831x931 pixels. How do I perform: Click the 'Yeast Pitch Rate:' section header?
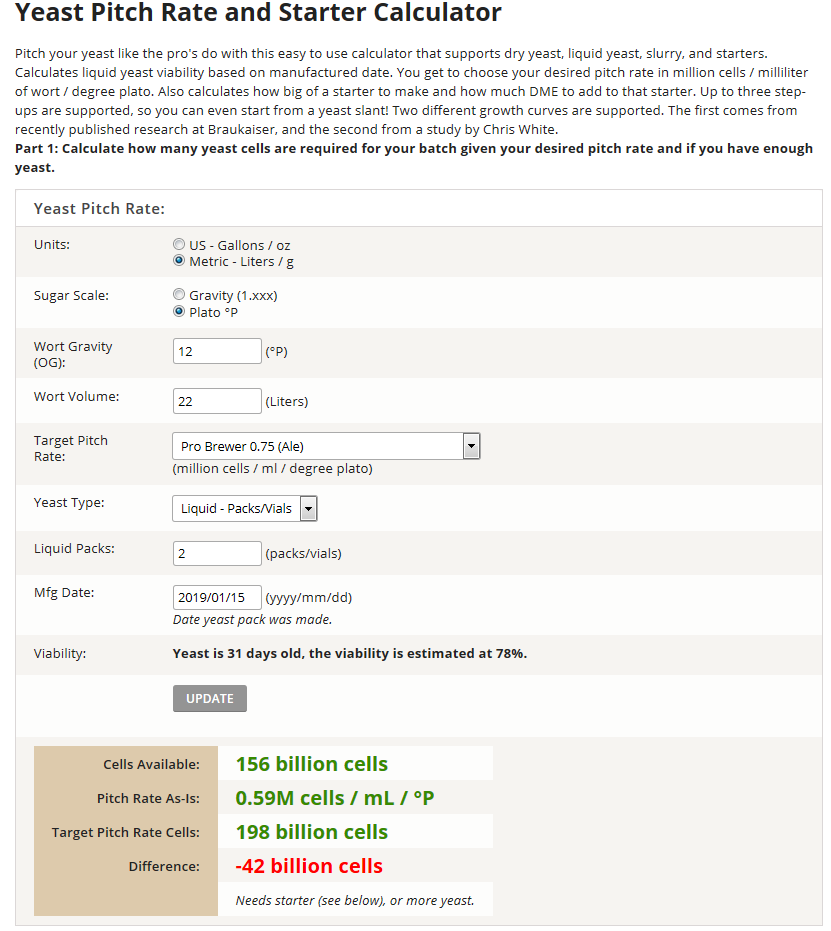(99, 208)
